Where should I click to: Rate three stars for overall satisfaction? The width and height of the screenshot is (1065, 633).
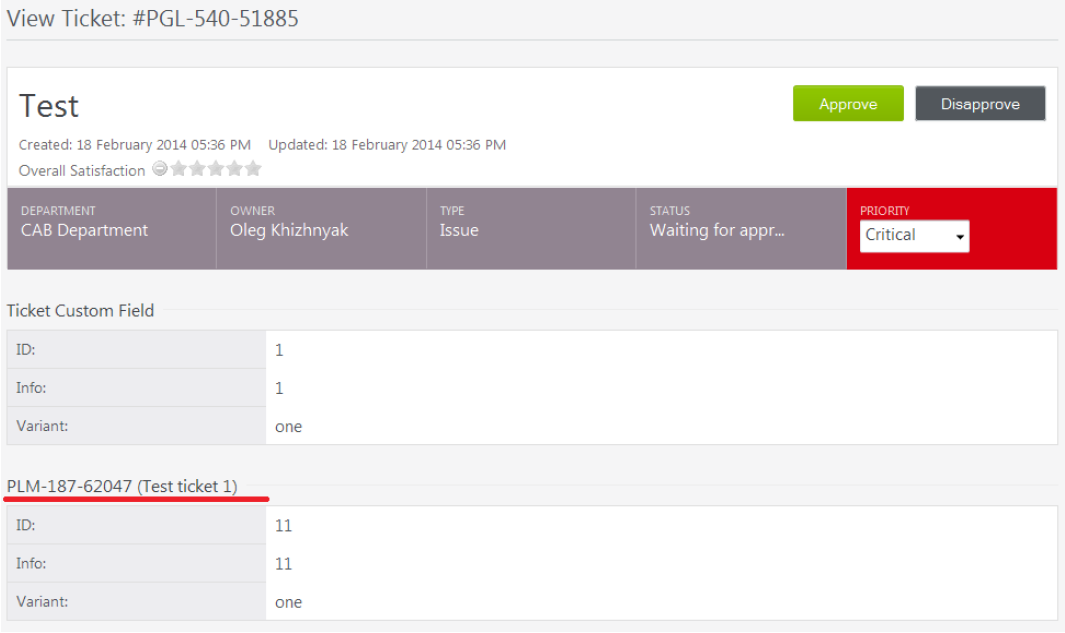(215, 168)
